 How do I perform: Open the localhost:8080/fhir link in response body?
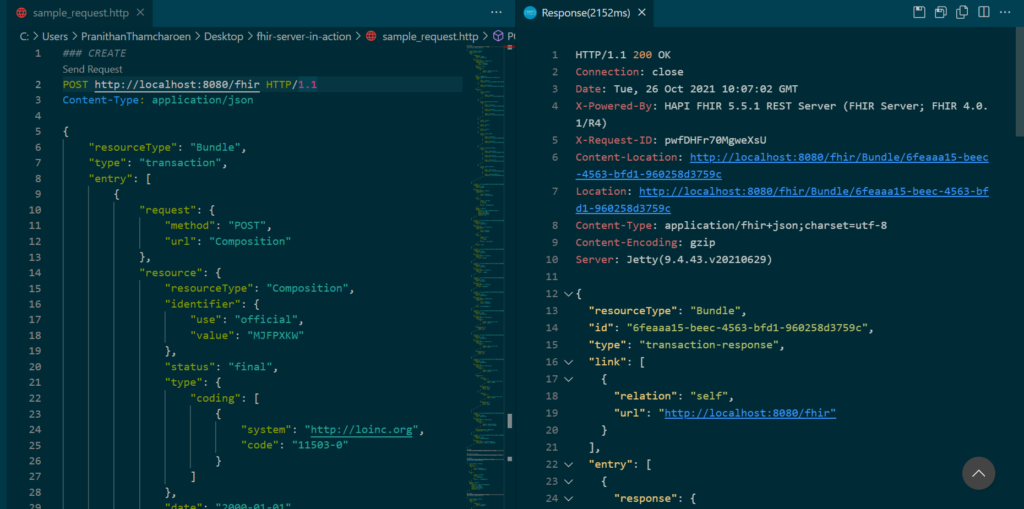[750, 413]
